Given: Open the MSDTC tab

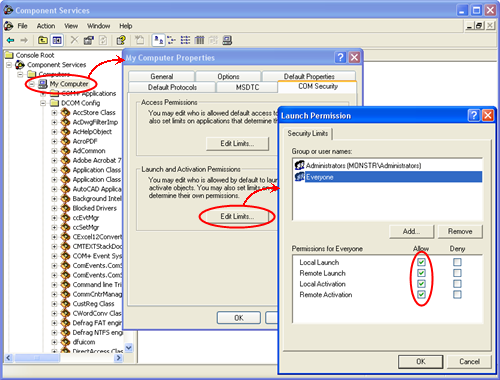Looking at the screenshot, I should (247, 87).
